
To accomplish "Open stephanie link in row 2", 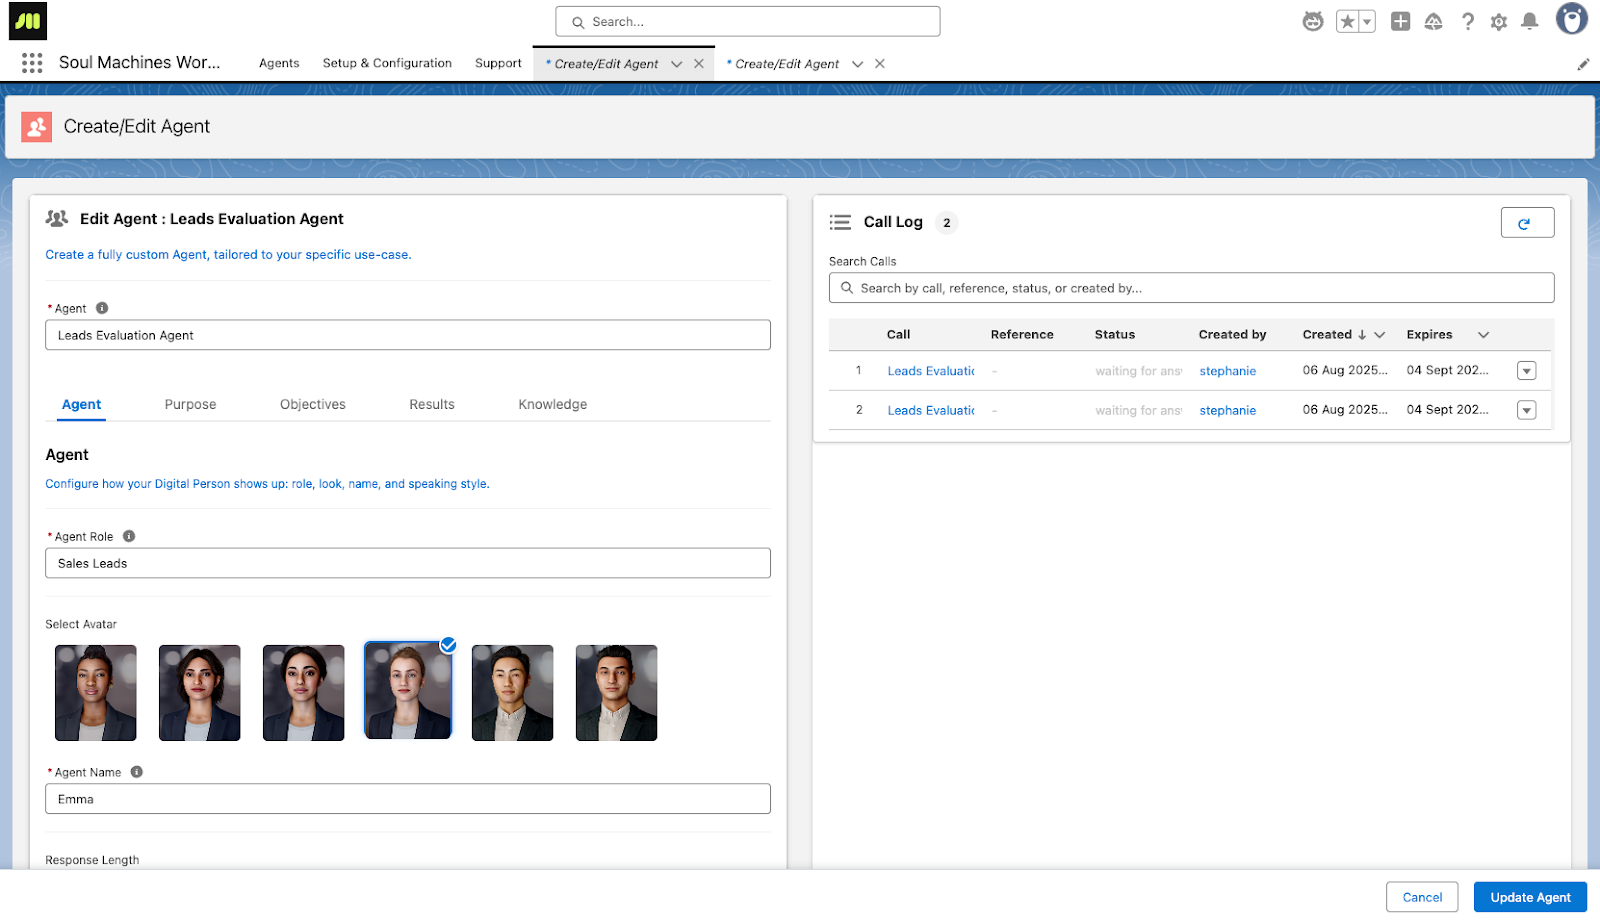I will coord(1227,410).
